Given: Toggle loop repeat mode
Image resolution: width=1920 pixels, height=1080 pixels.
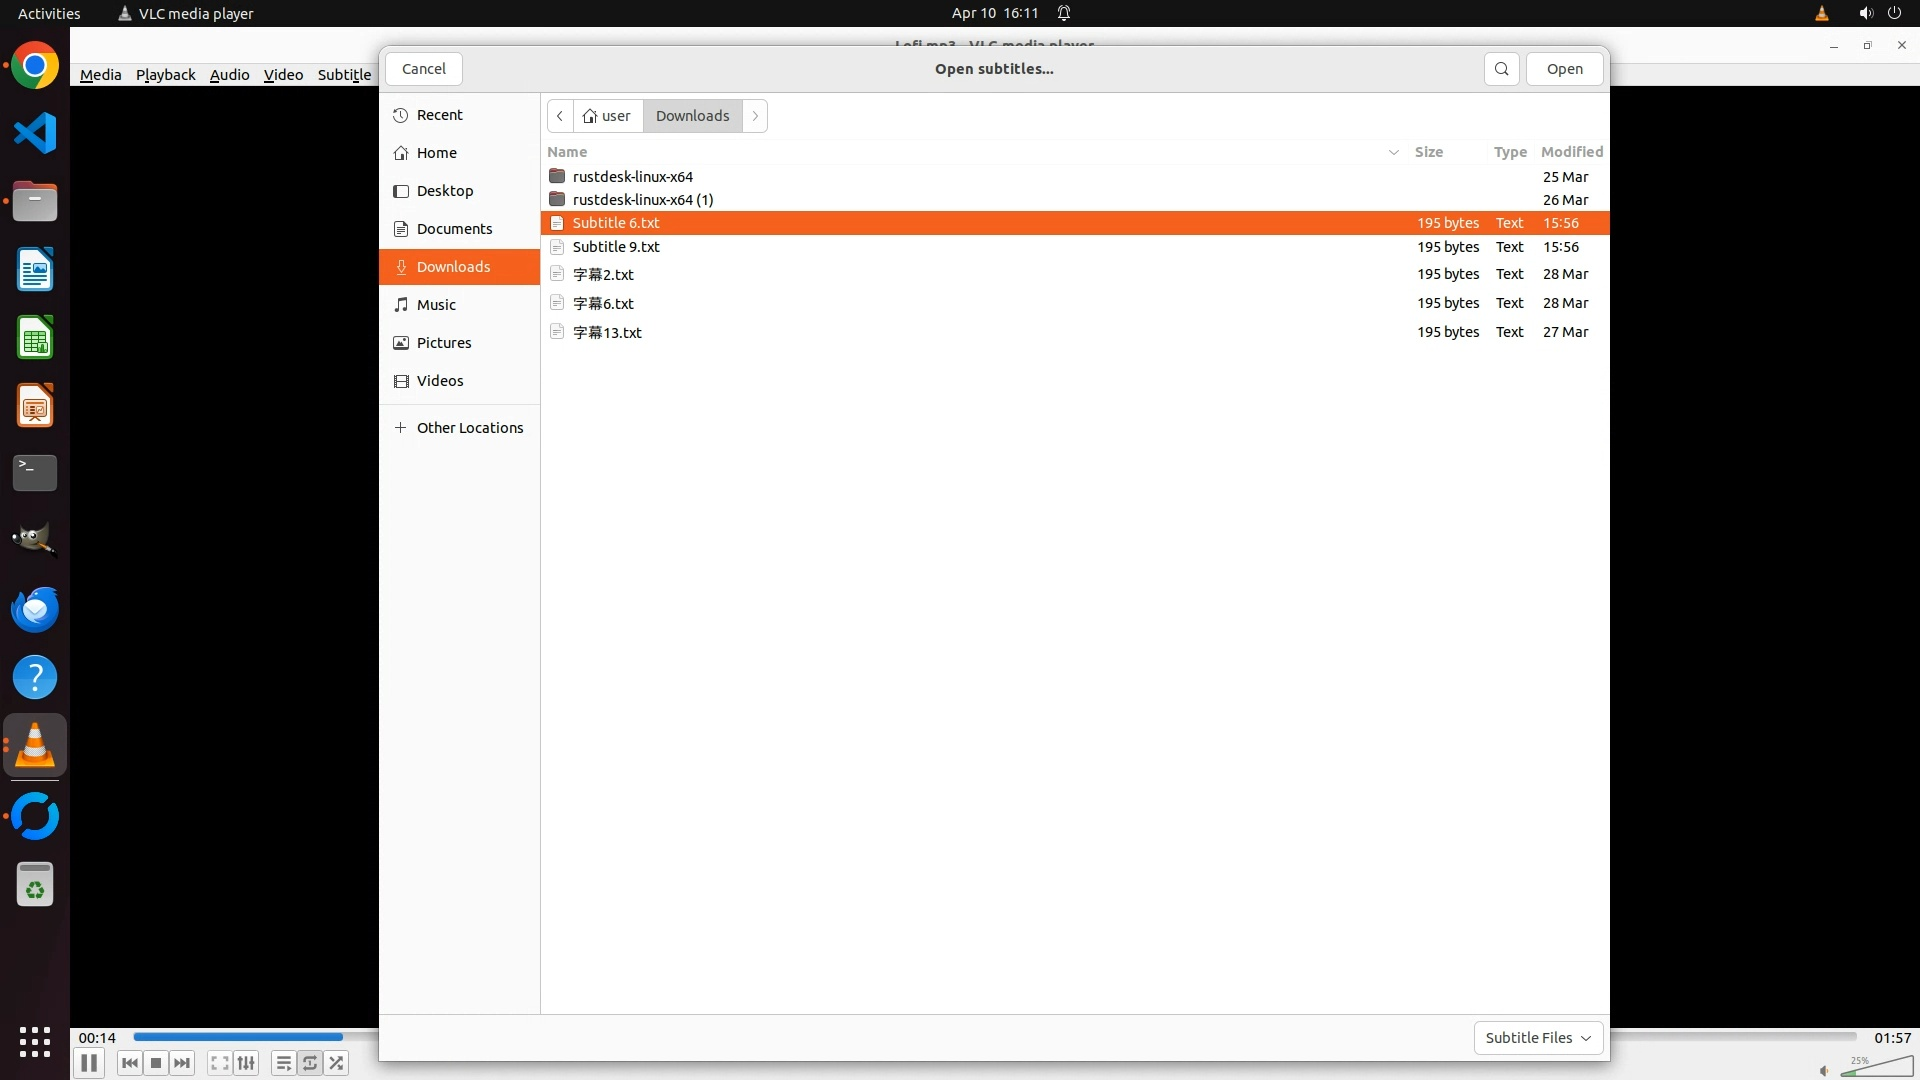Looking at the screenshot, I should [310, 1063].
